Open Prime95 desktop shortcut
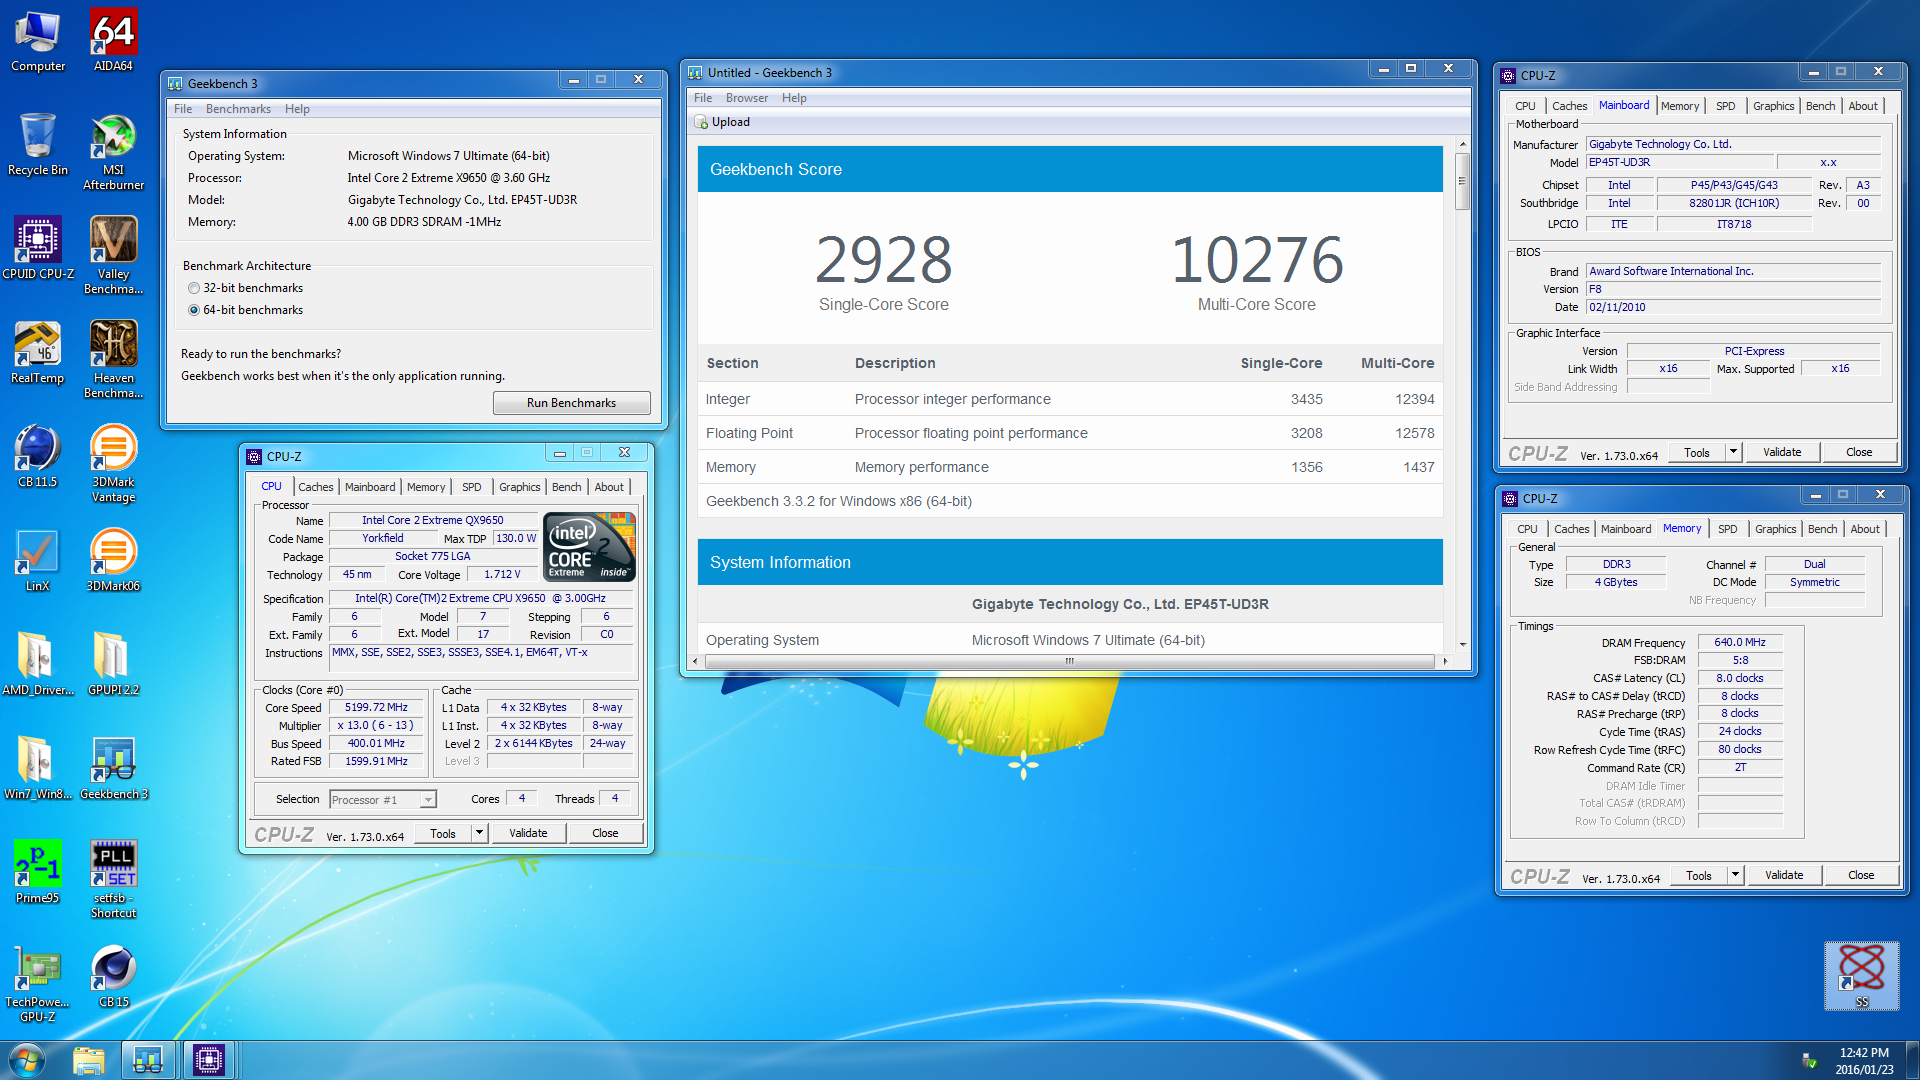Screen dimensions: 1920x1080 click(38, 873)
